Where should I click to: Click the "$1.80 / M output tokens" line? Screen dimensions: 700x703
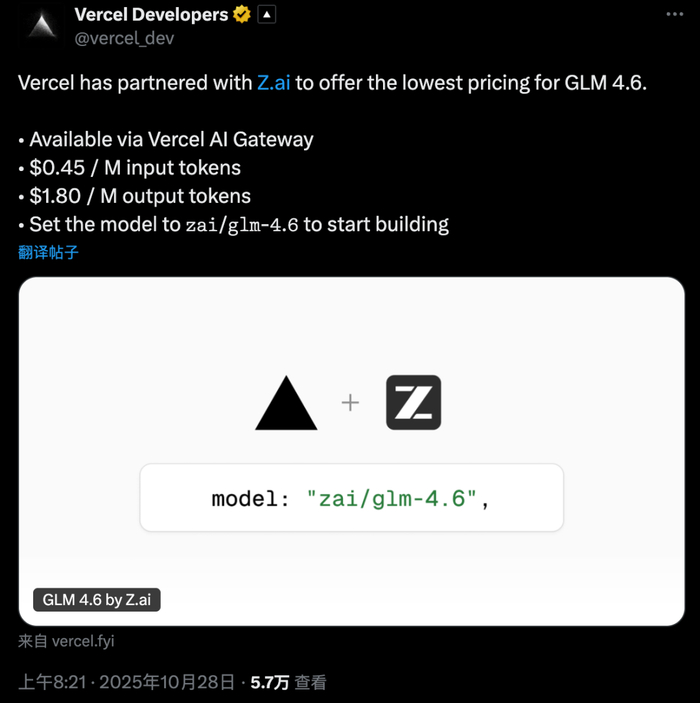(x=140, y=196)
